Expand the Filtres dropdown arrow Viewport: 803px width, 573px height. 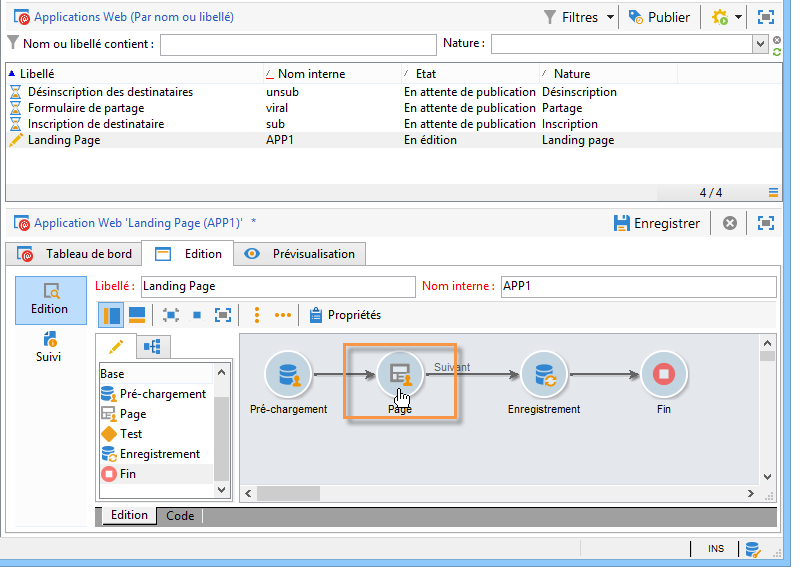609,17
